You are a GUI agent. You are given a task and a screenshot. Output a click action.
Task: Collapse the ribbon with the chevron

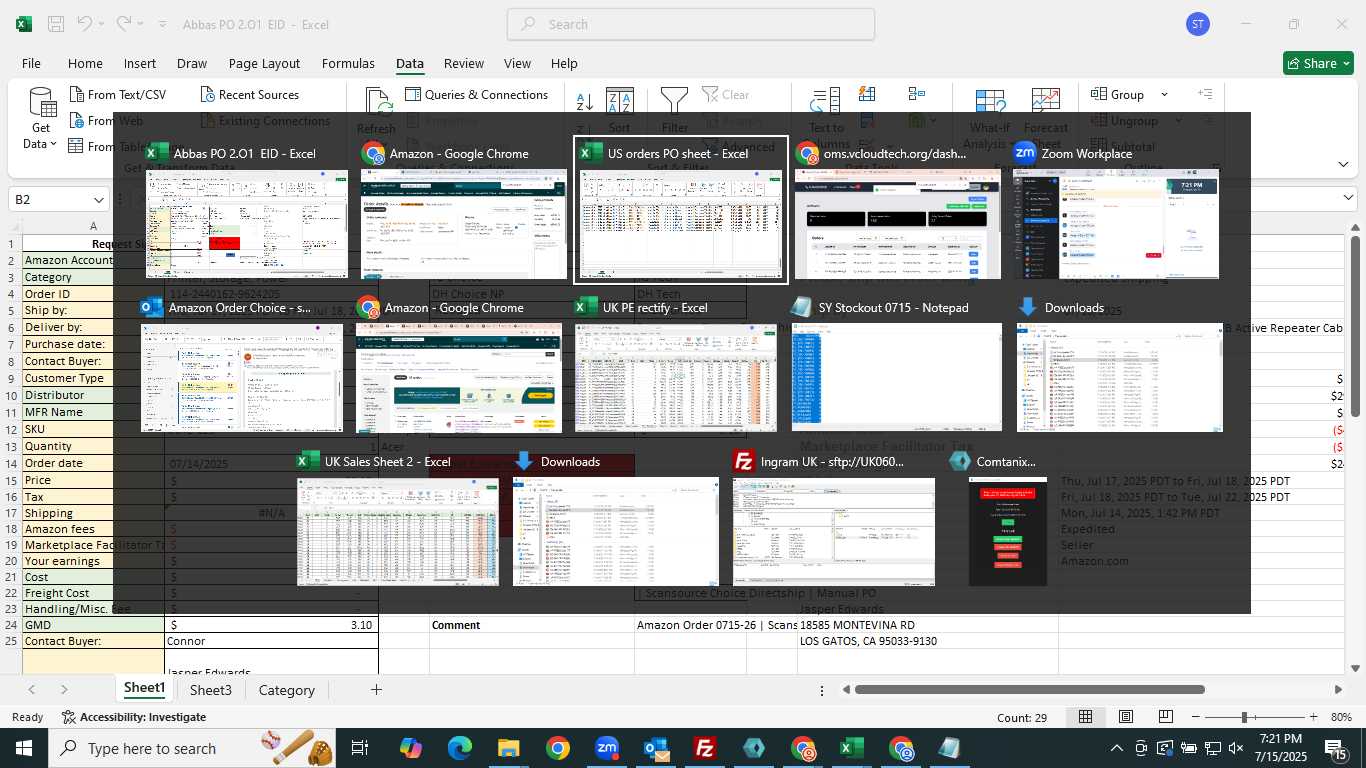point(1344,164)
